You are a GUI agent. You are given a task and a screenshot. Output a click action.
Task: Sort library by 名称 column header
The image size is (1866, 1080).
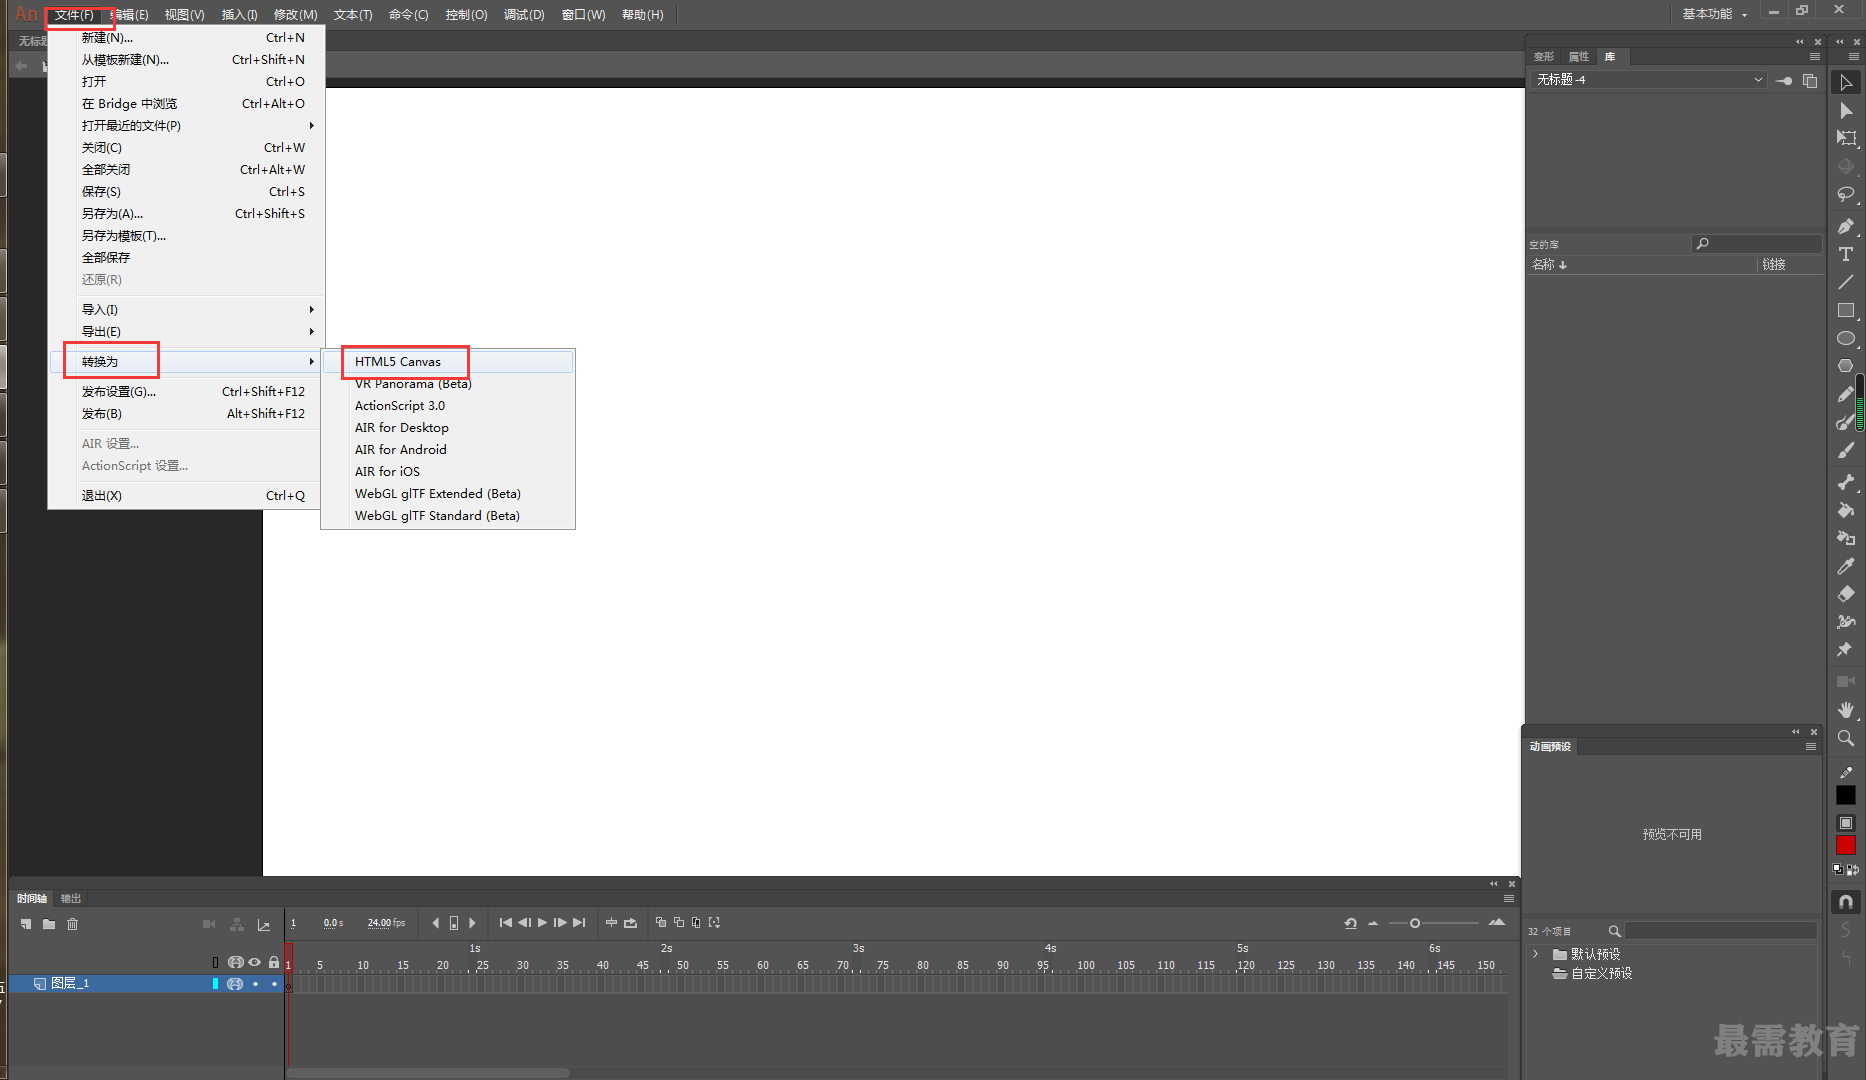click(1550, 264)
